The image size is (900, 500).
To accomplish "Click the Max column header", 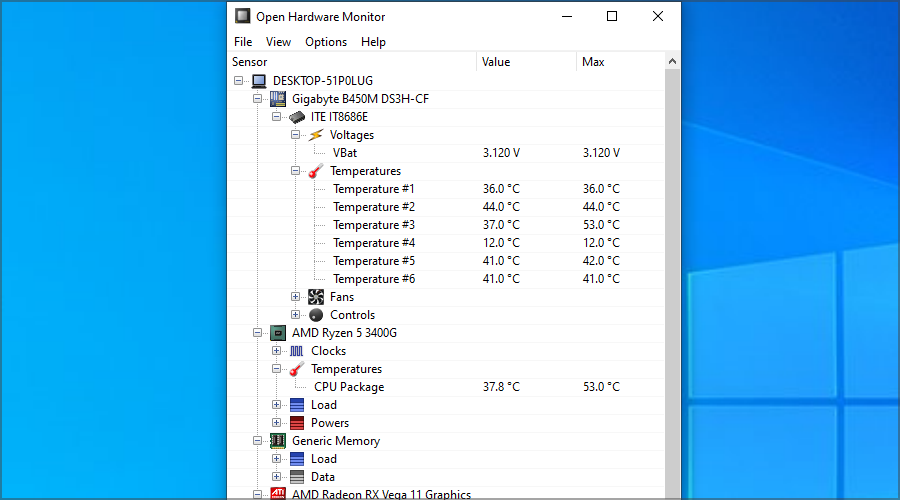I will tap(620, 62).
